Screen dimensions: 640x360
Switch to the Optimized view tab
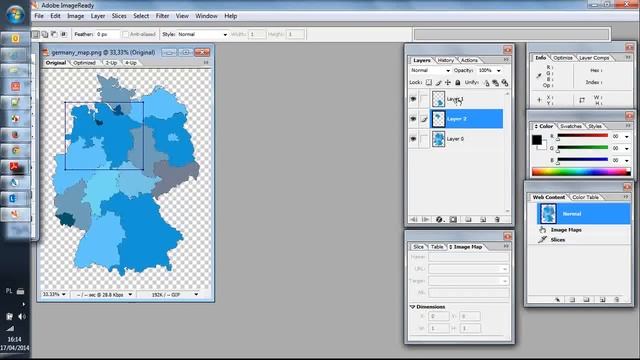pyautogui.click(x=85, y=63)
